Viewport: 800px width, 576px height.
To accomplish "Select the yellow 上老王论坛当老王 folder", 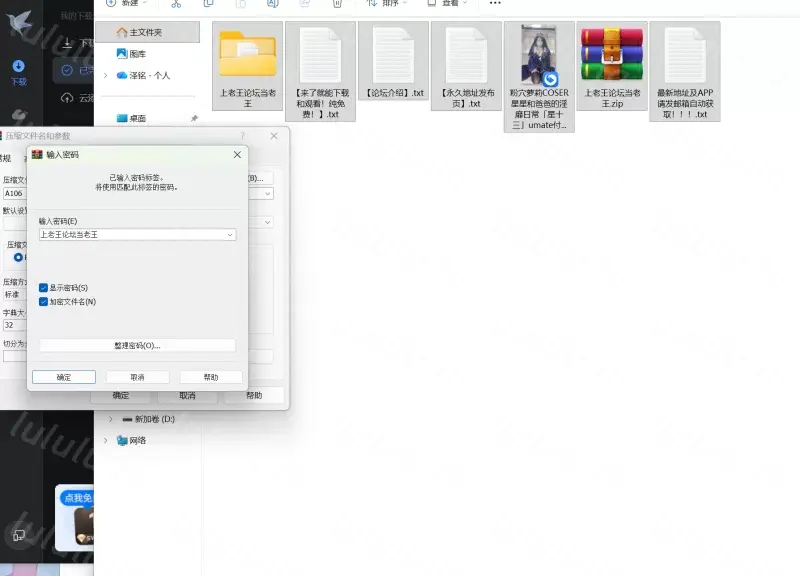I will [x=247, y=66].
